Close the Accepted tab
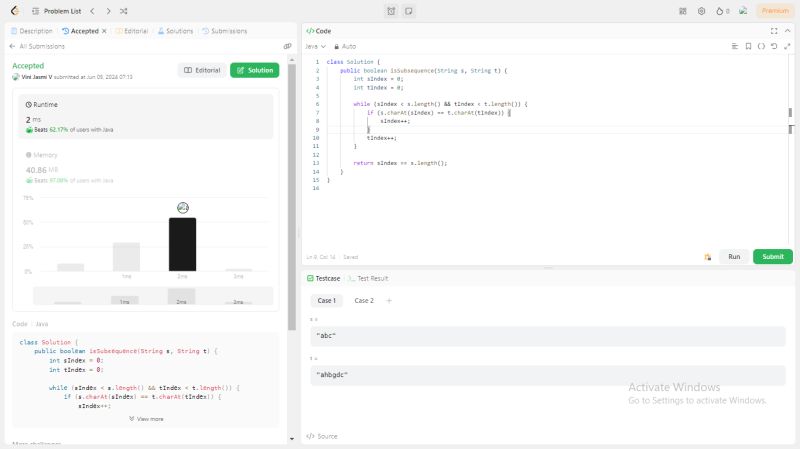The width and height of the screenshot is (800, 449). pos(104,31)
